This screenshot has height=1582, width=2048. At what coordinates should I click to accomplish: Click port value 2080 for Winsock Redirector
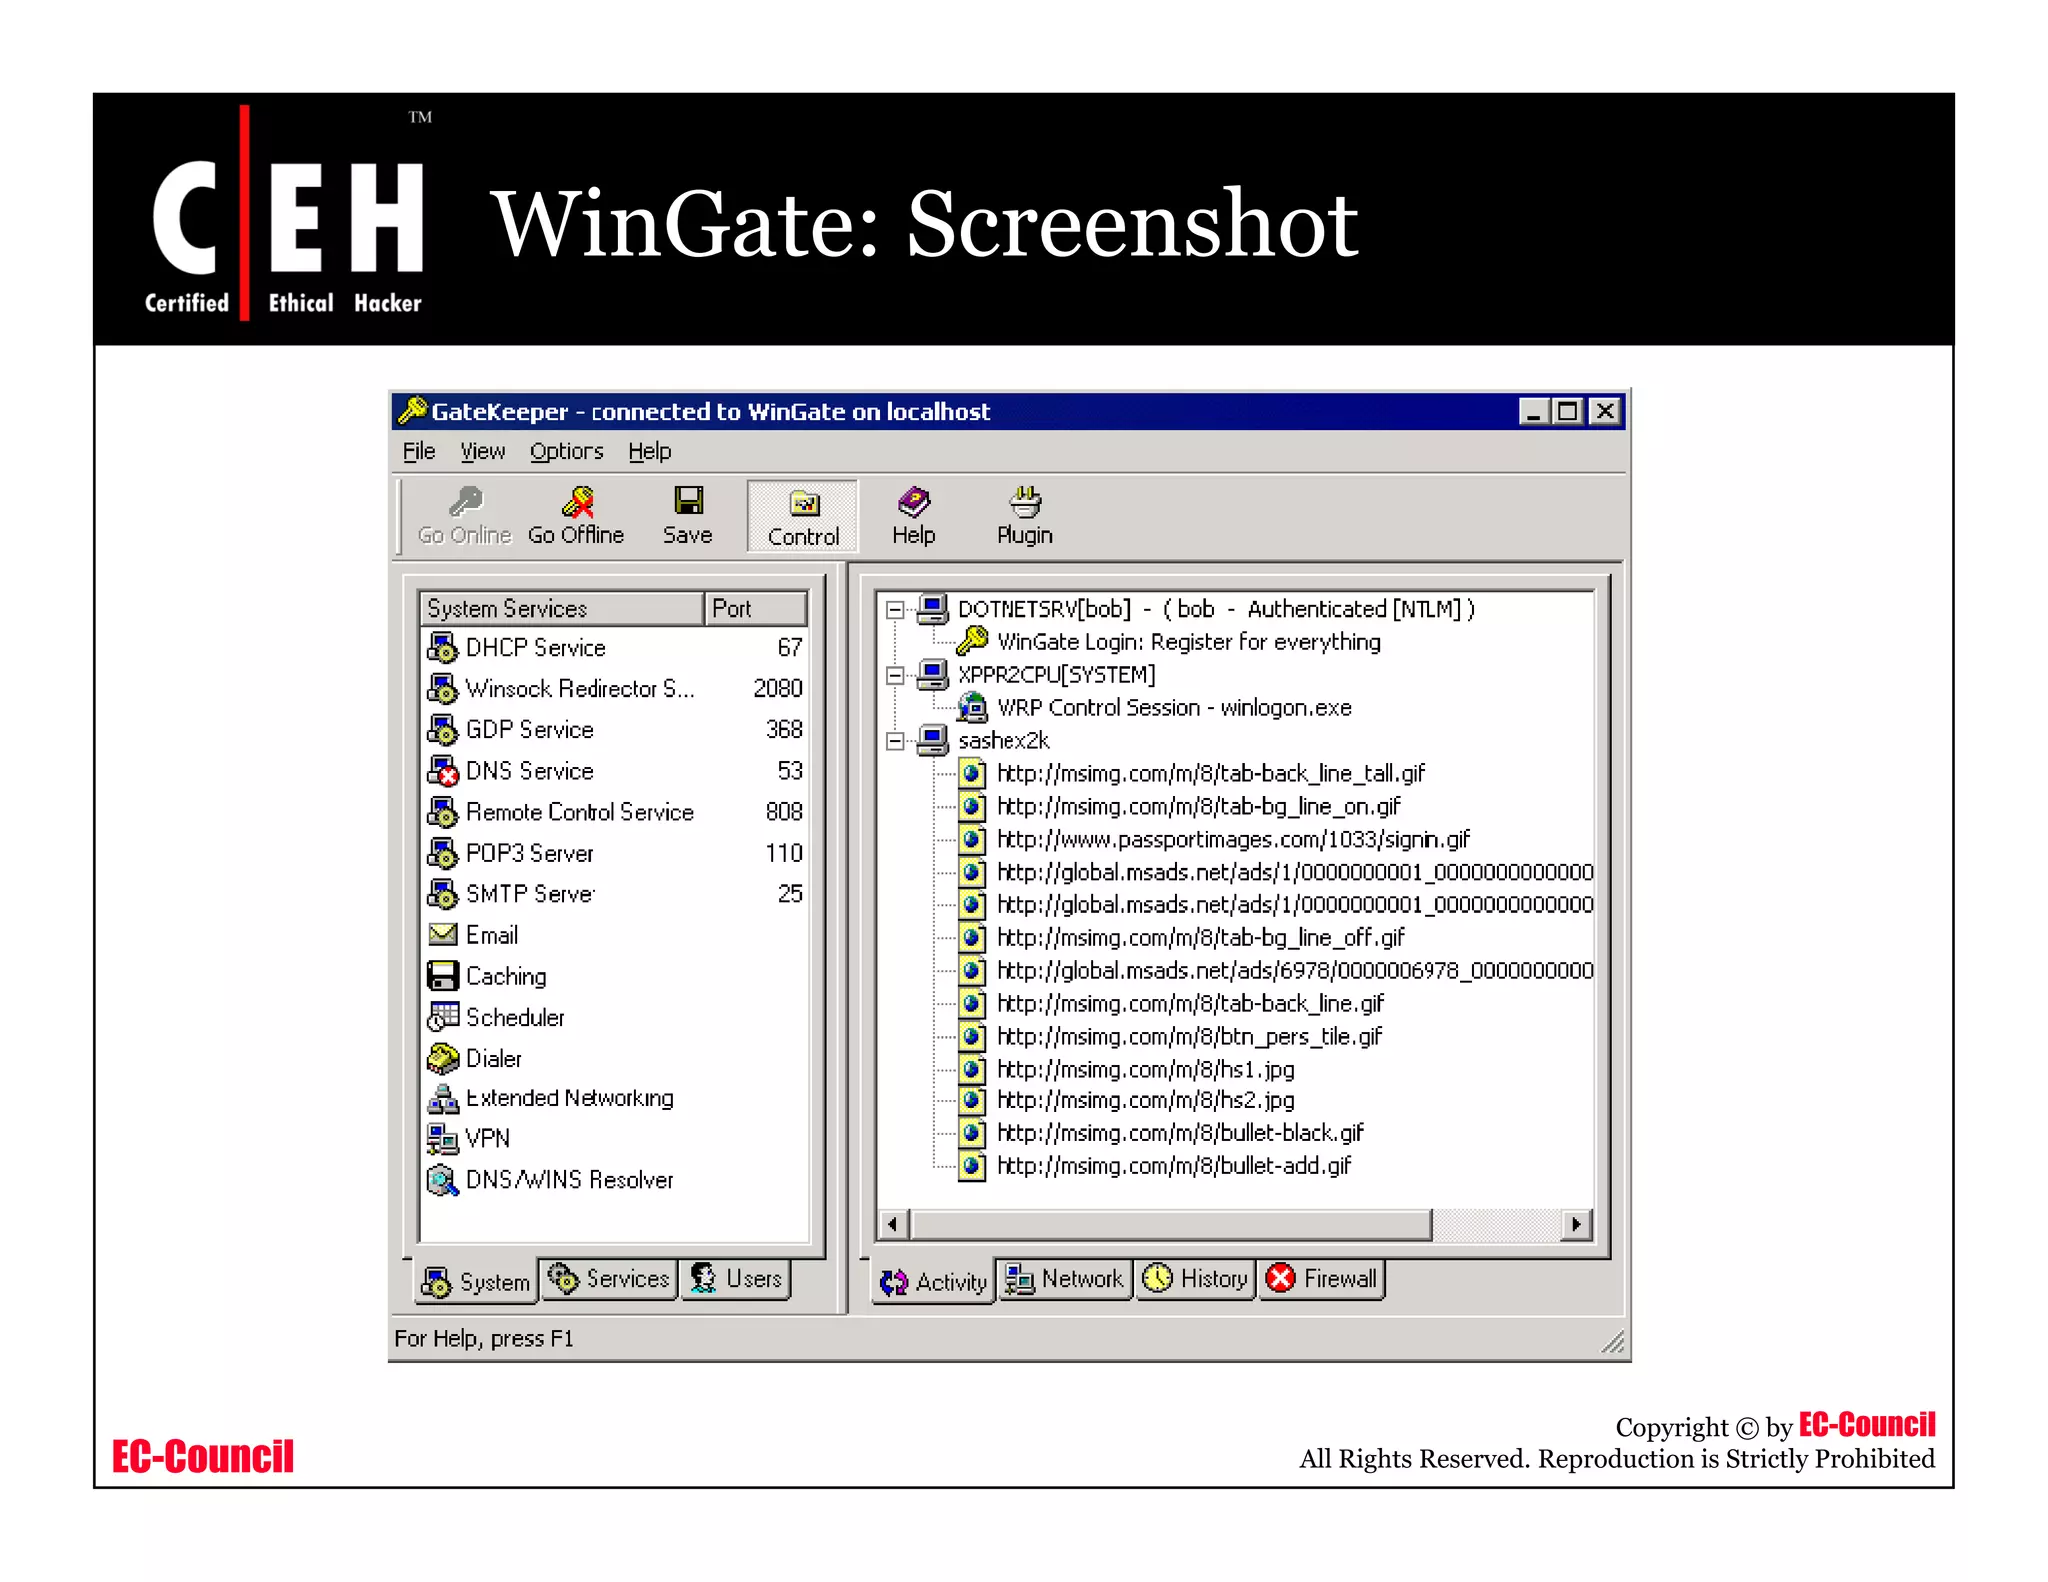(777, 688)
